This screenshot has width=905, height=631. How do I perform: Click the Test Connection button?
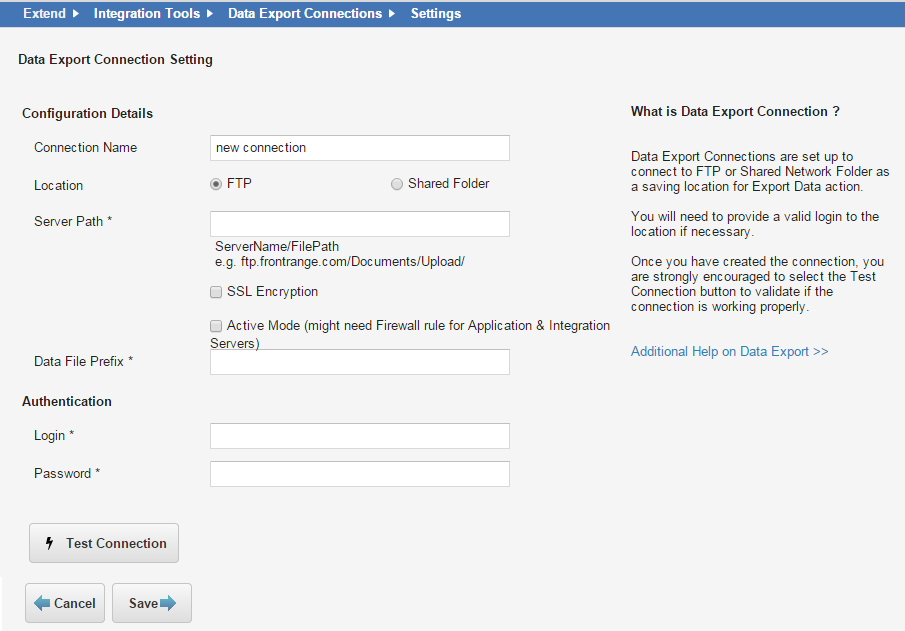click(x=103, y=543)
